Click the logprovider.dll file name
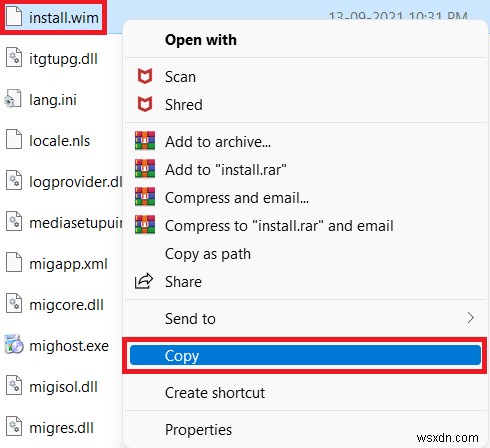Viewport: 490px width, 448px height. coord(76,182)
